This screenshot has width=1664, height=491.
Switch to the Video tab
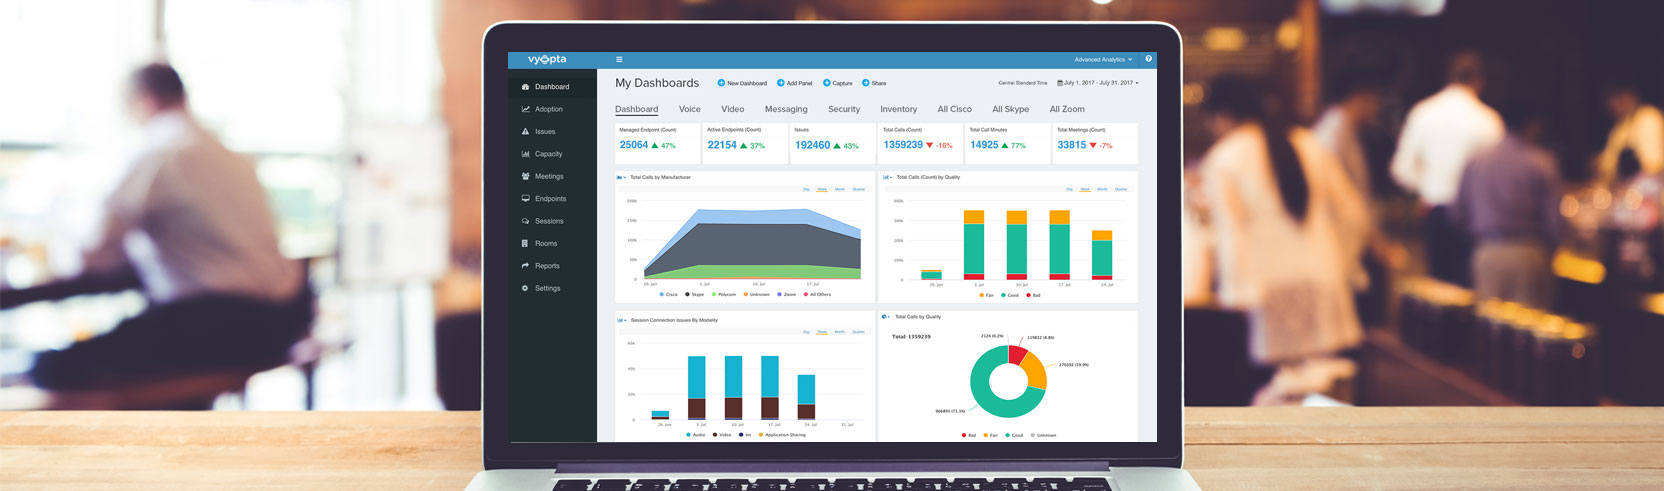click(733, 109)
